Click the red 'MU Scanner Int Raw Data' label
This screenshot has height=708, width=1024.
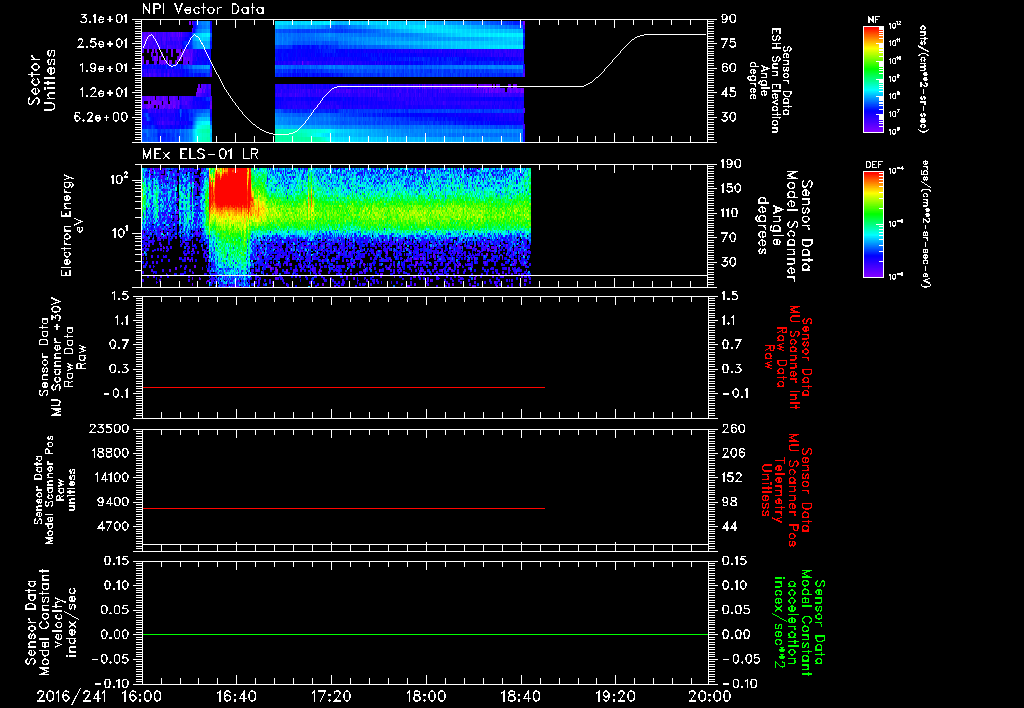pos(788,357)
